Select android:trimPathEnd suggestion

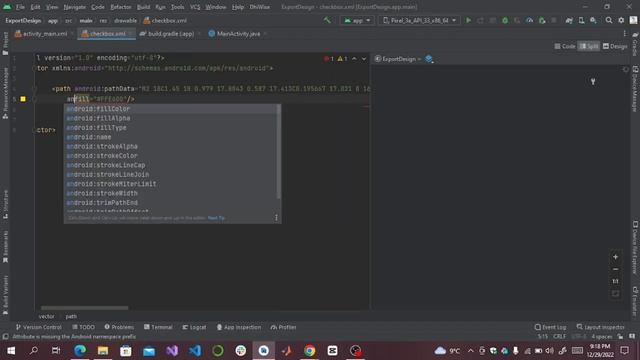[x=171, y=203]
